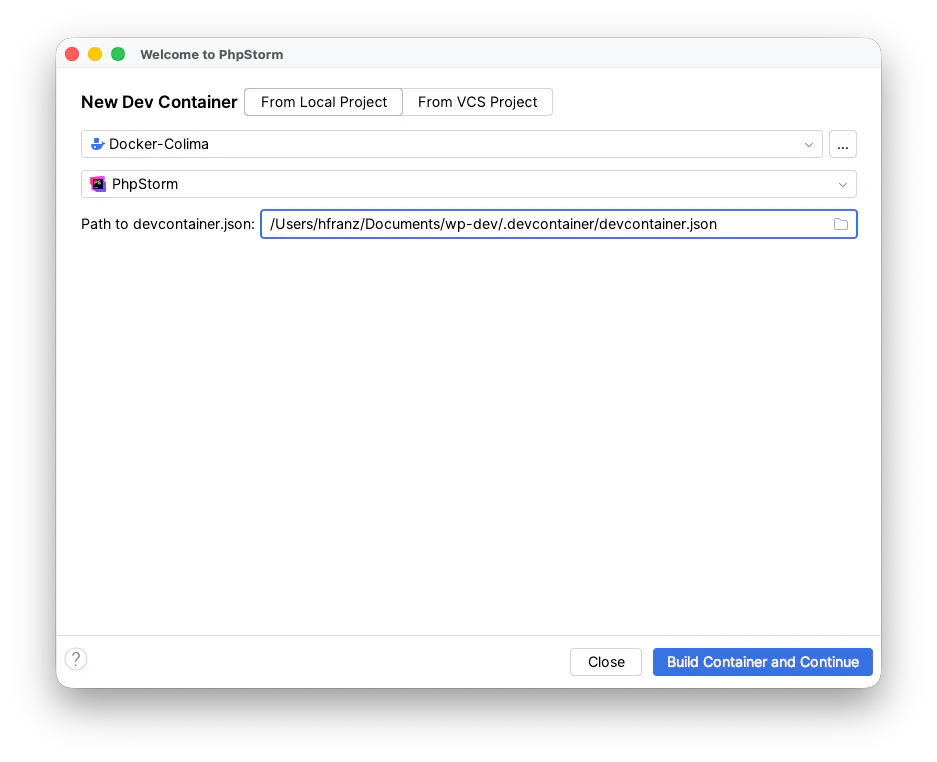
Task: Maximize the window with green button
Action: pyautogui.click(x=118, y=54)
